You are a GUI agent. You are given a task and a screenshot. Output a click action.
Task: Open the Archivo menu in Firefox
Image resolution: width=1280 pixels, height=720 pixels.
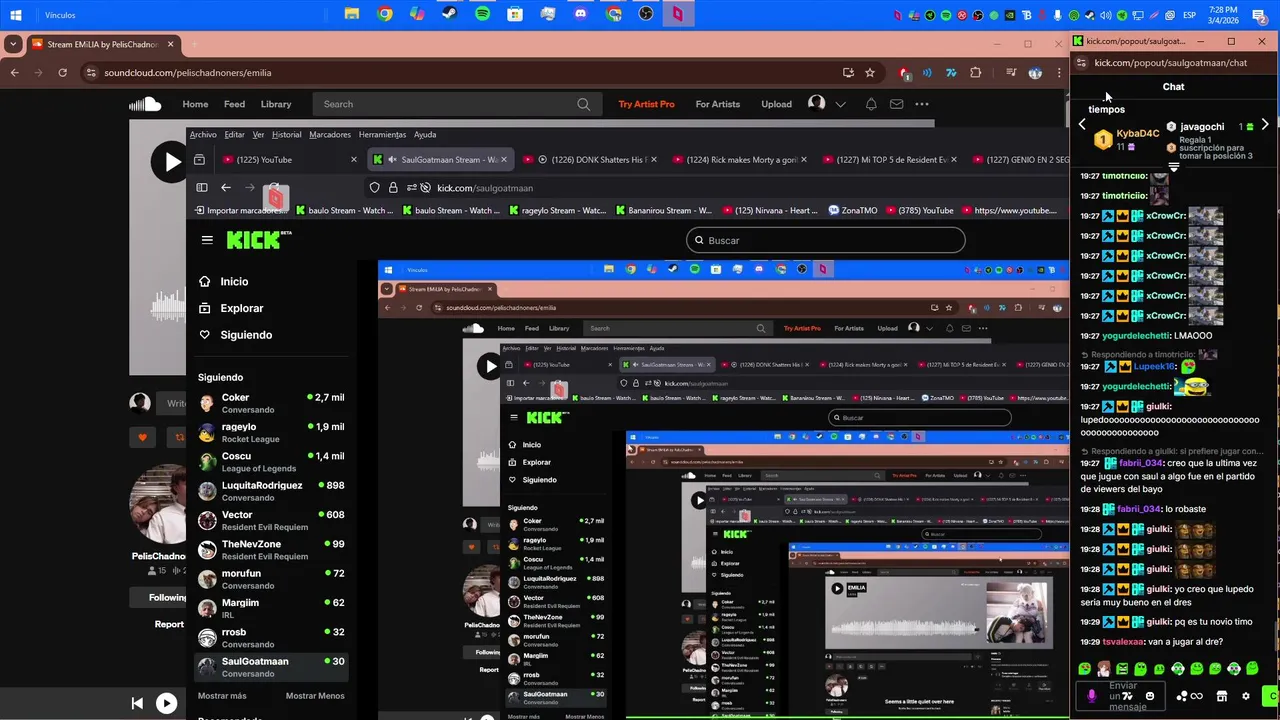click(203, 134)
